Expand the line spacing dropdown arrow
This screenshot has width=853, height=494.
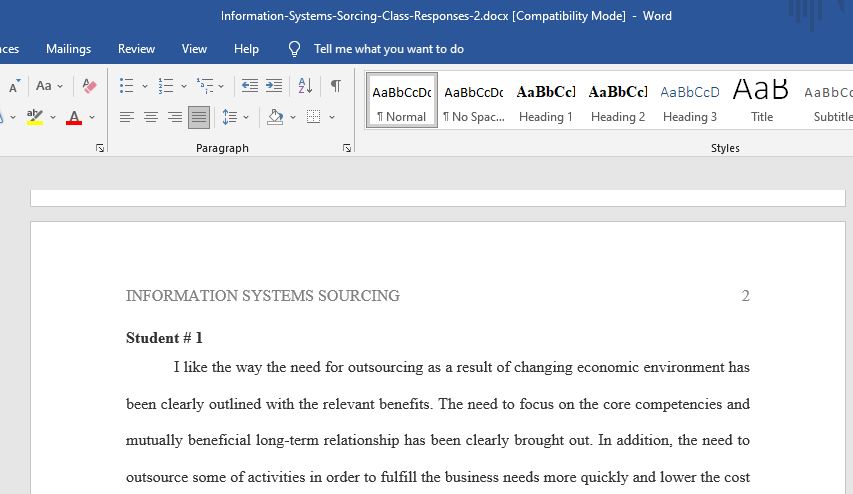pos(246,117)
